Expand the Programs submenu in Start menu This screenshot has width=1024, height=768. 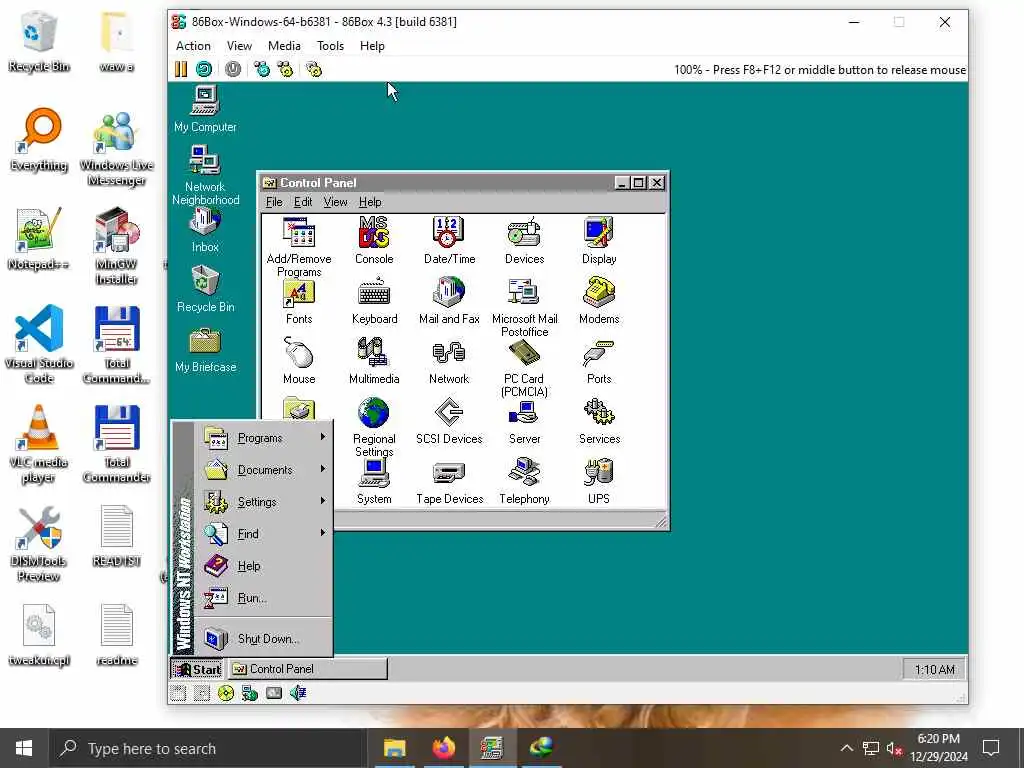(x=264, y=438)
